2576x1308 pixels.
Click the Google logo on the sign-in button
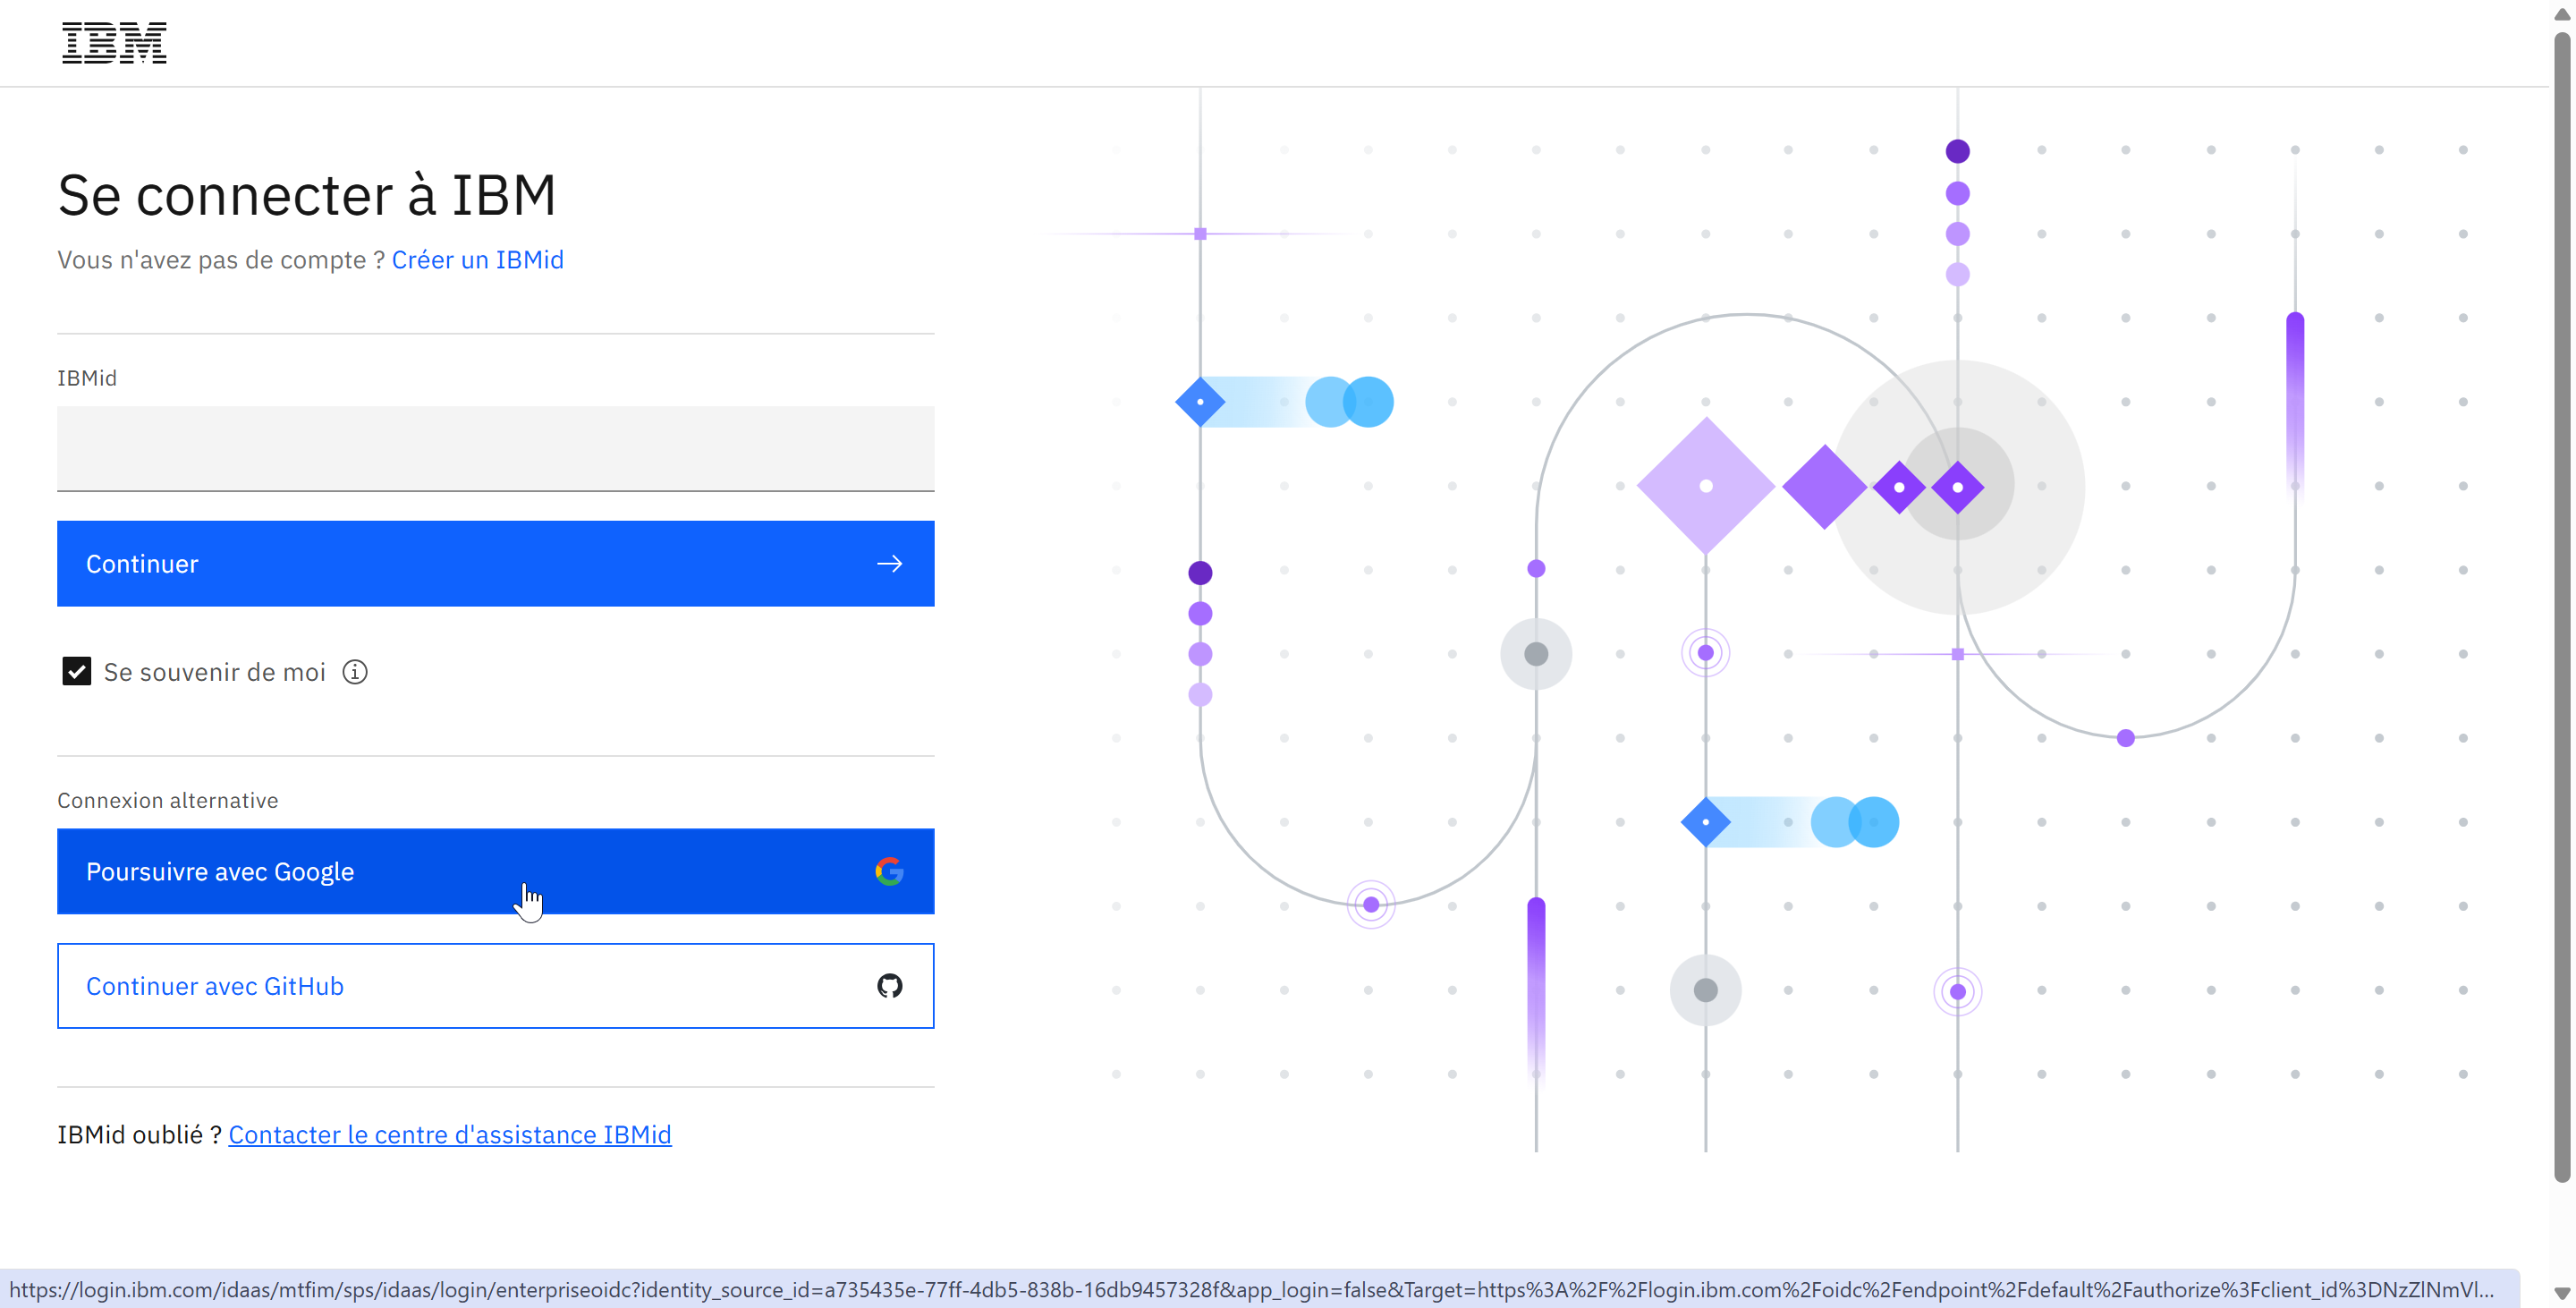(889, 871)
